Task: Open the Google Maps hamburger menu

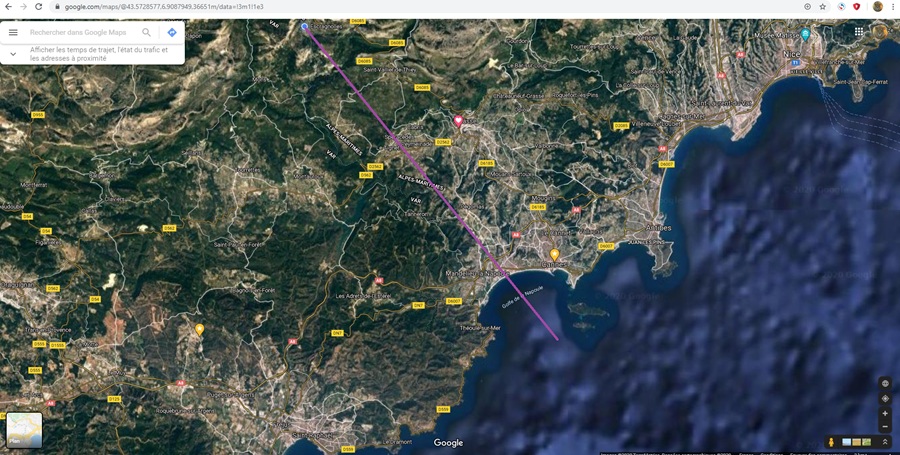Action: pos(13,32)
